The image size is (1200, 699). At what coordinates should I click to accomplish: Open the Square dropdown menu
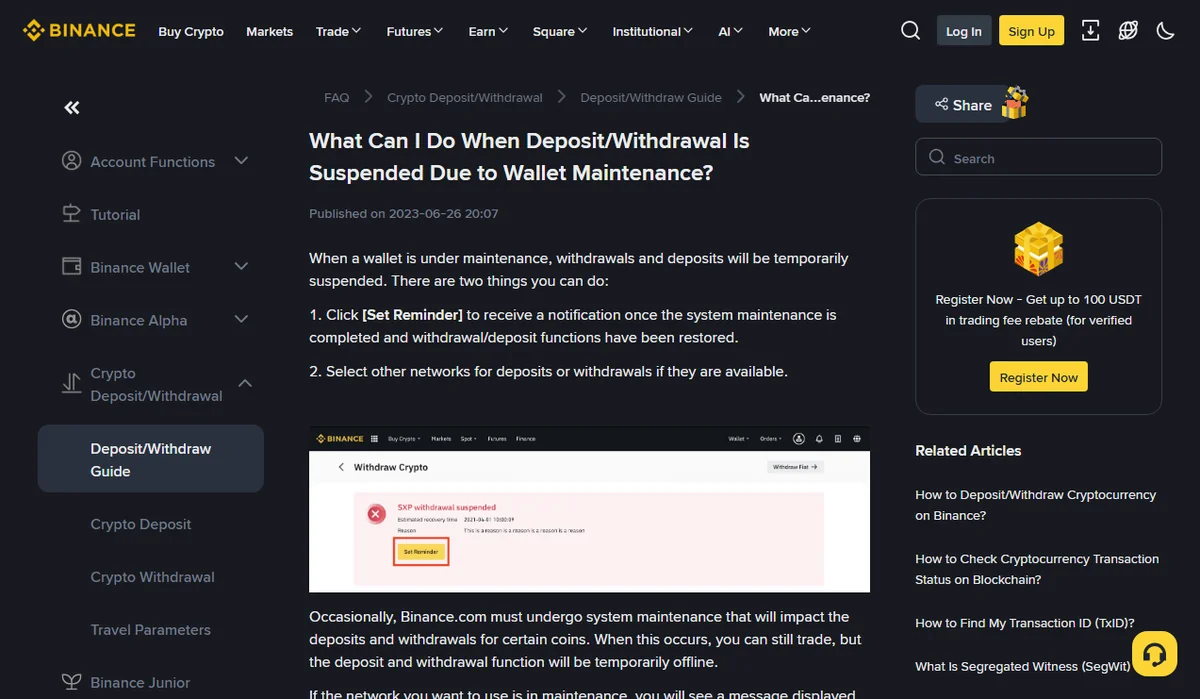point(560,31)
